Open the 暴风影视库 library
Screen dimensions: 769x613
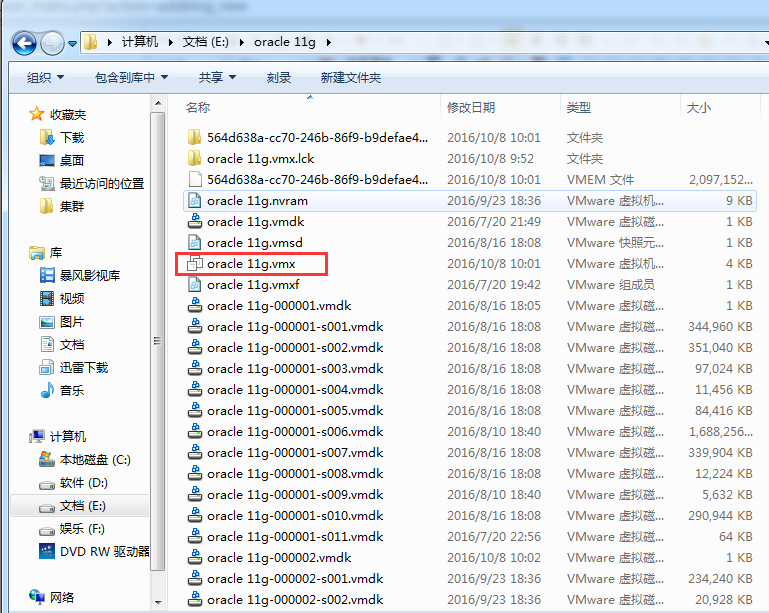[x=90, y=276]
